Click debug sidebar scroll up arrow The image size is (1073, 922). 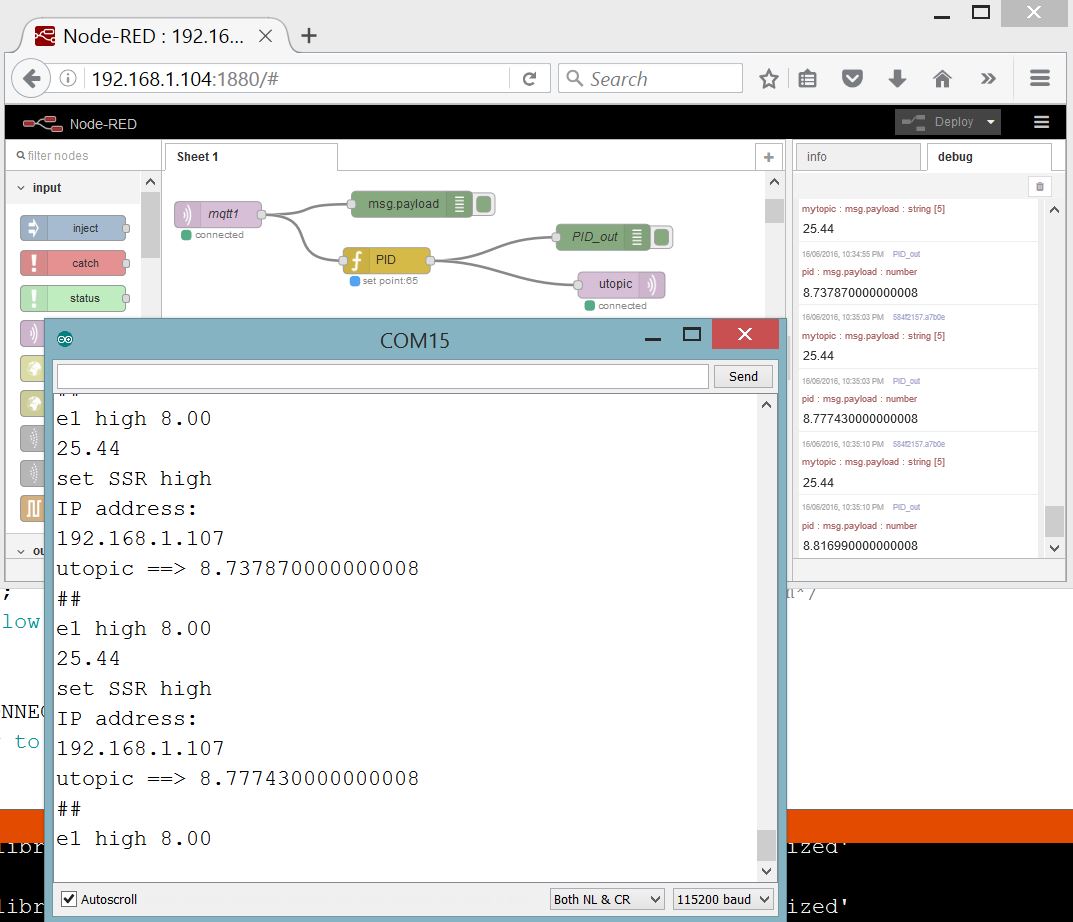[x=1054, y=210]
